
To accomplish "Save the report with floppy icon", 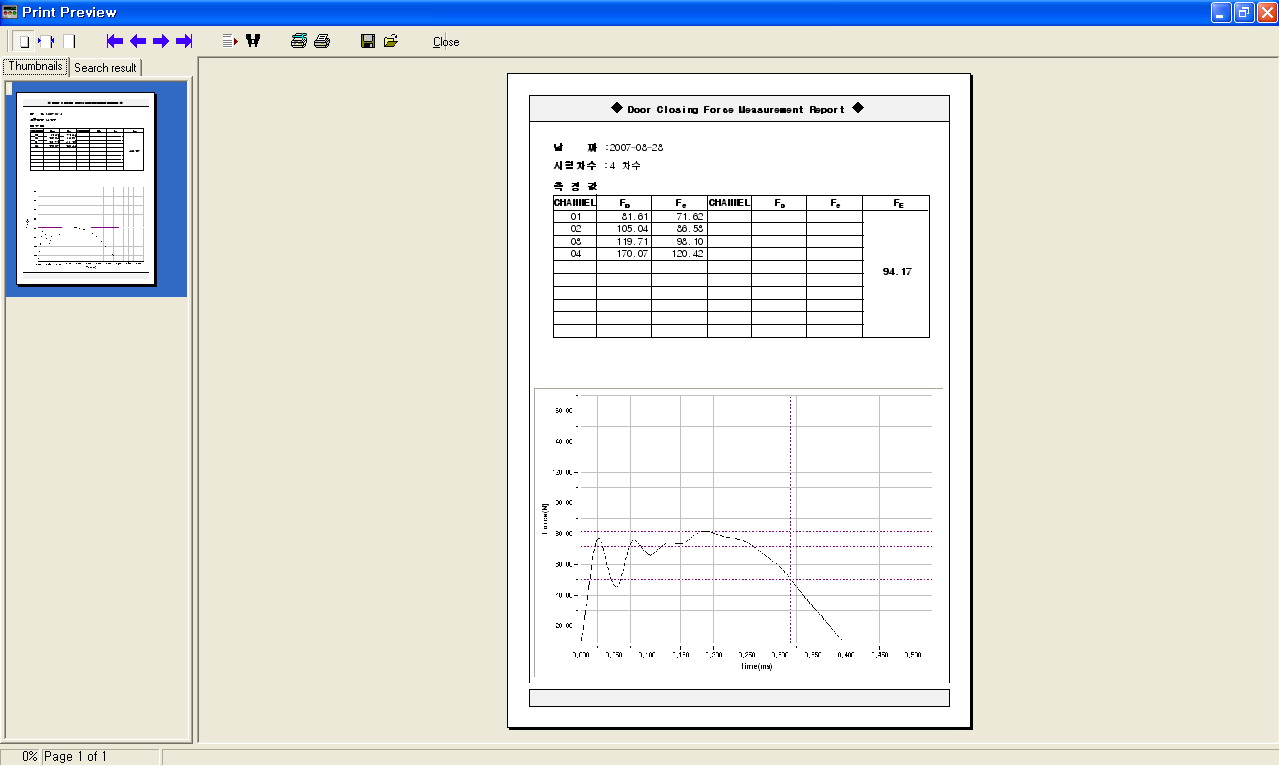I will tap(368, 41).
